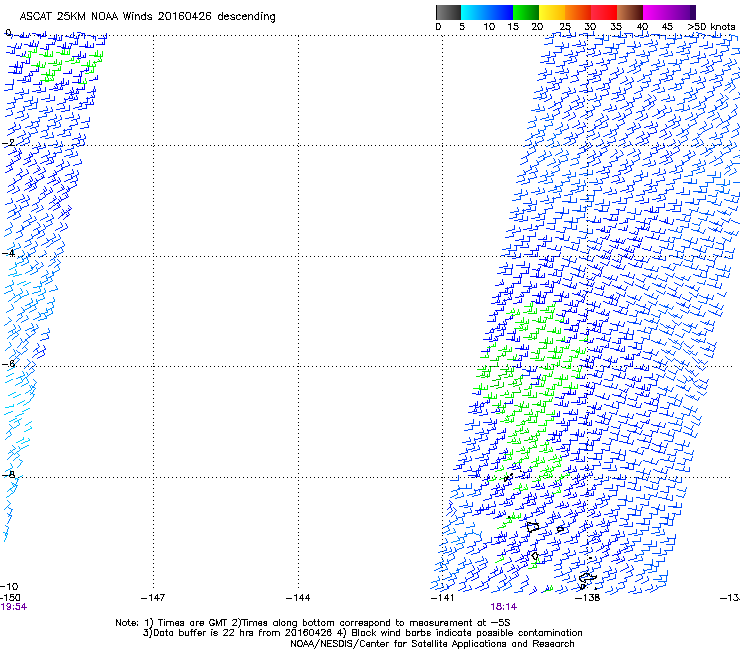Click the yellow 20-25 knots legend segment
Viewport: 740px width, 650px height.
pos(552,12)
